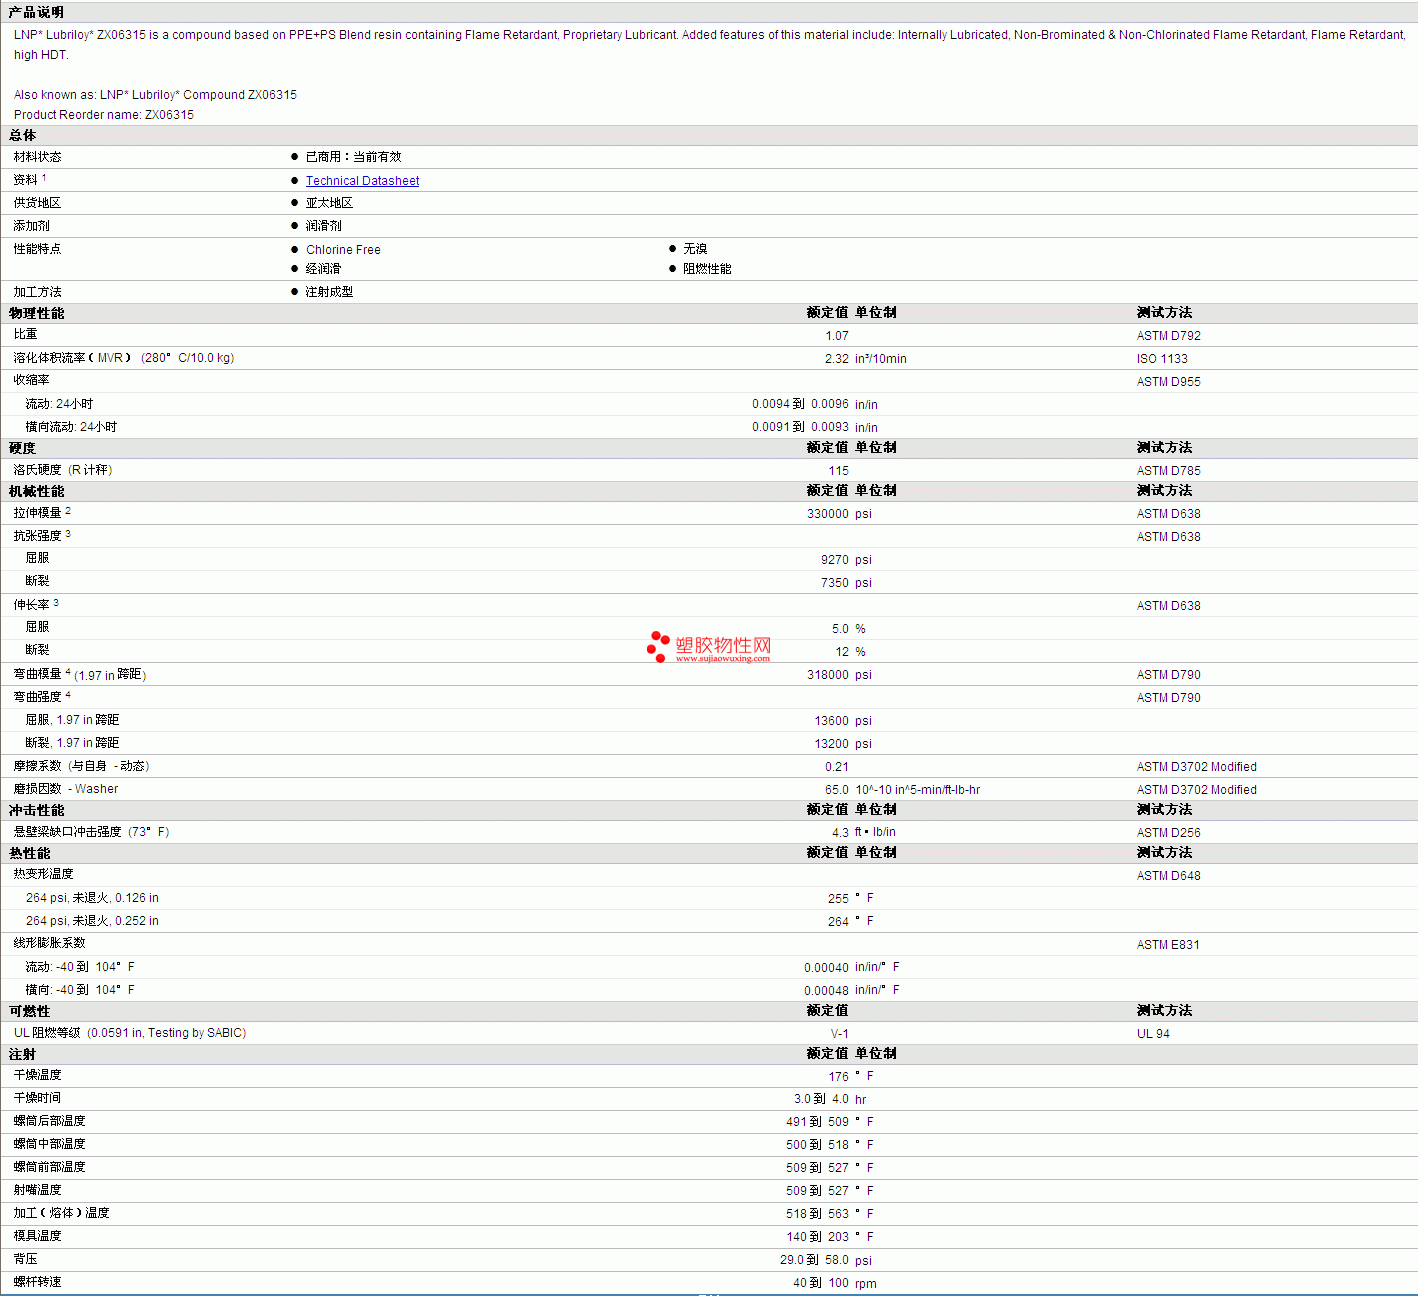Image resolution: width=1418 pixels, height=1296 pixels.
Task: Select the 13200 psi flexural break value
Action: (x=843, y=744)
